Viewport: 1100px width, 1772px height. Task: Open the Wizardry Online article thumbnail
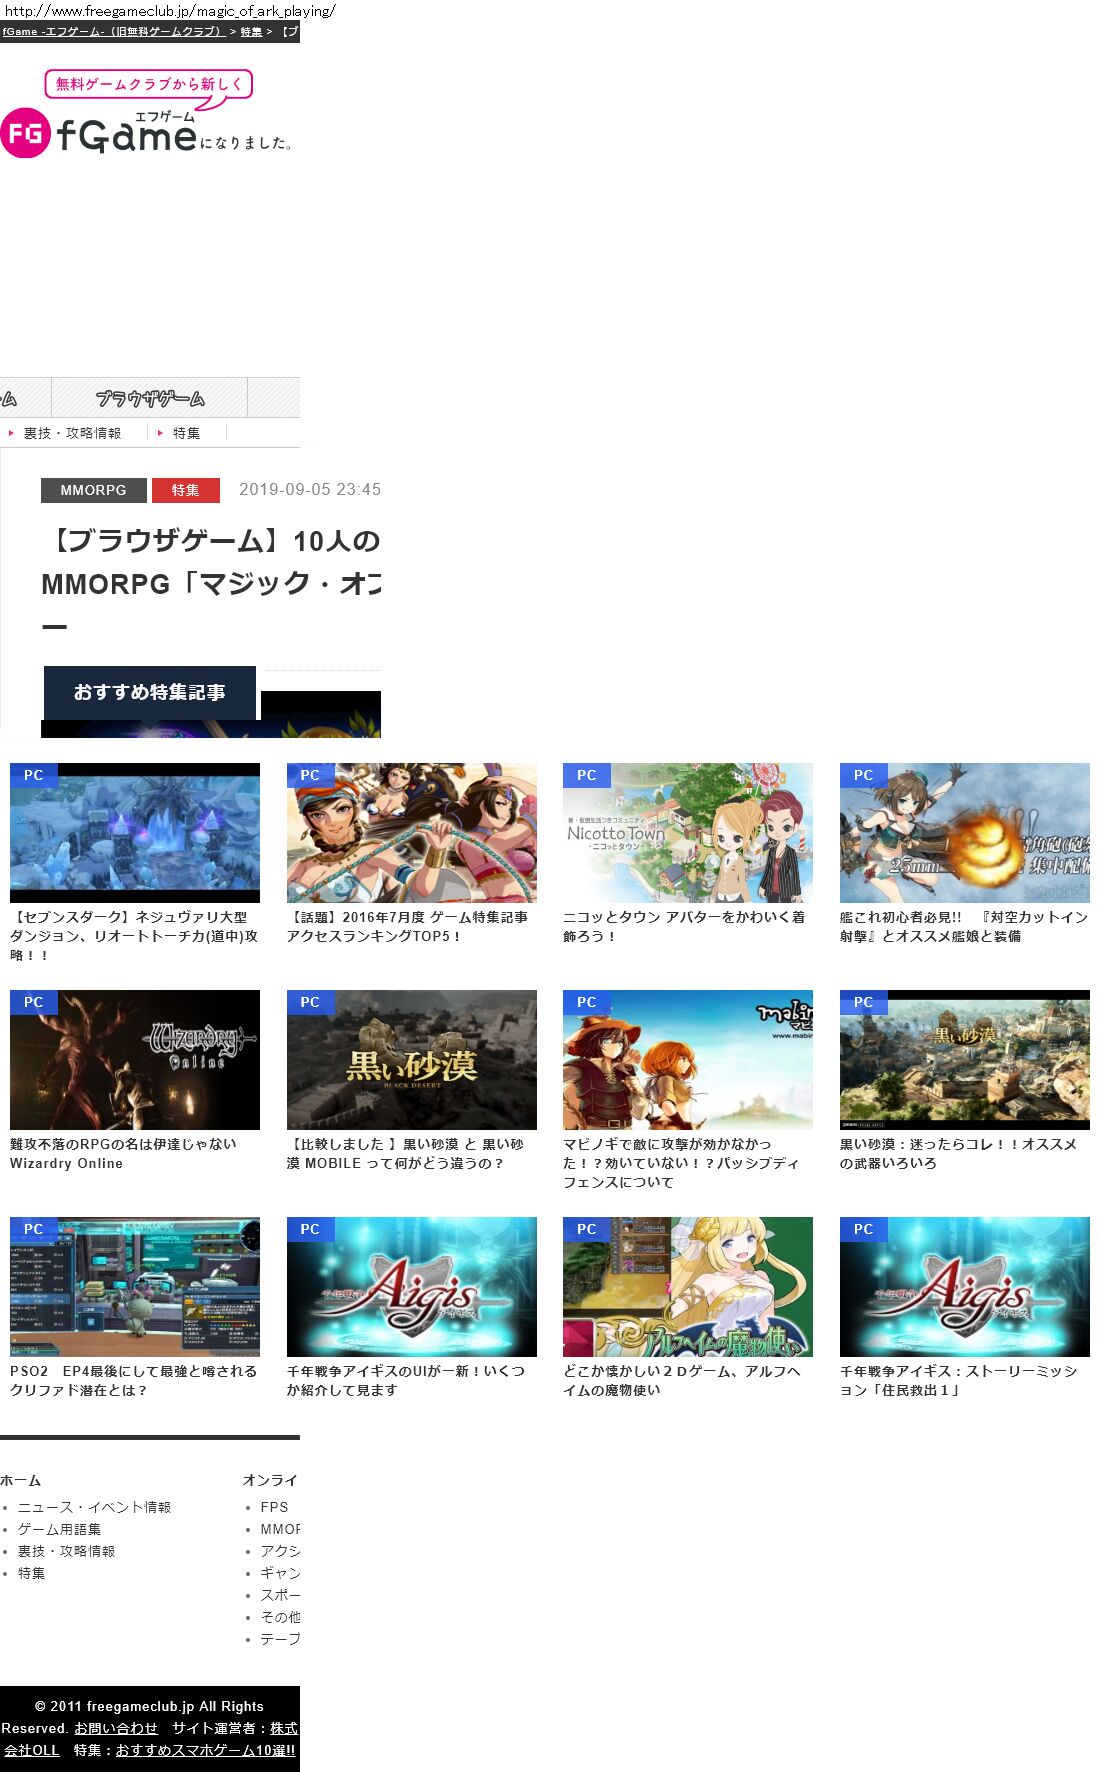(x=135, y=1060)
